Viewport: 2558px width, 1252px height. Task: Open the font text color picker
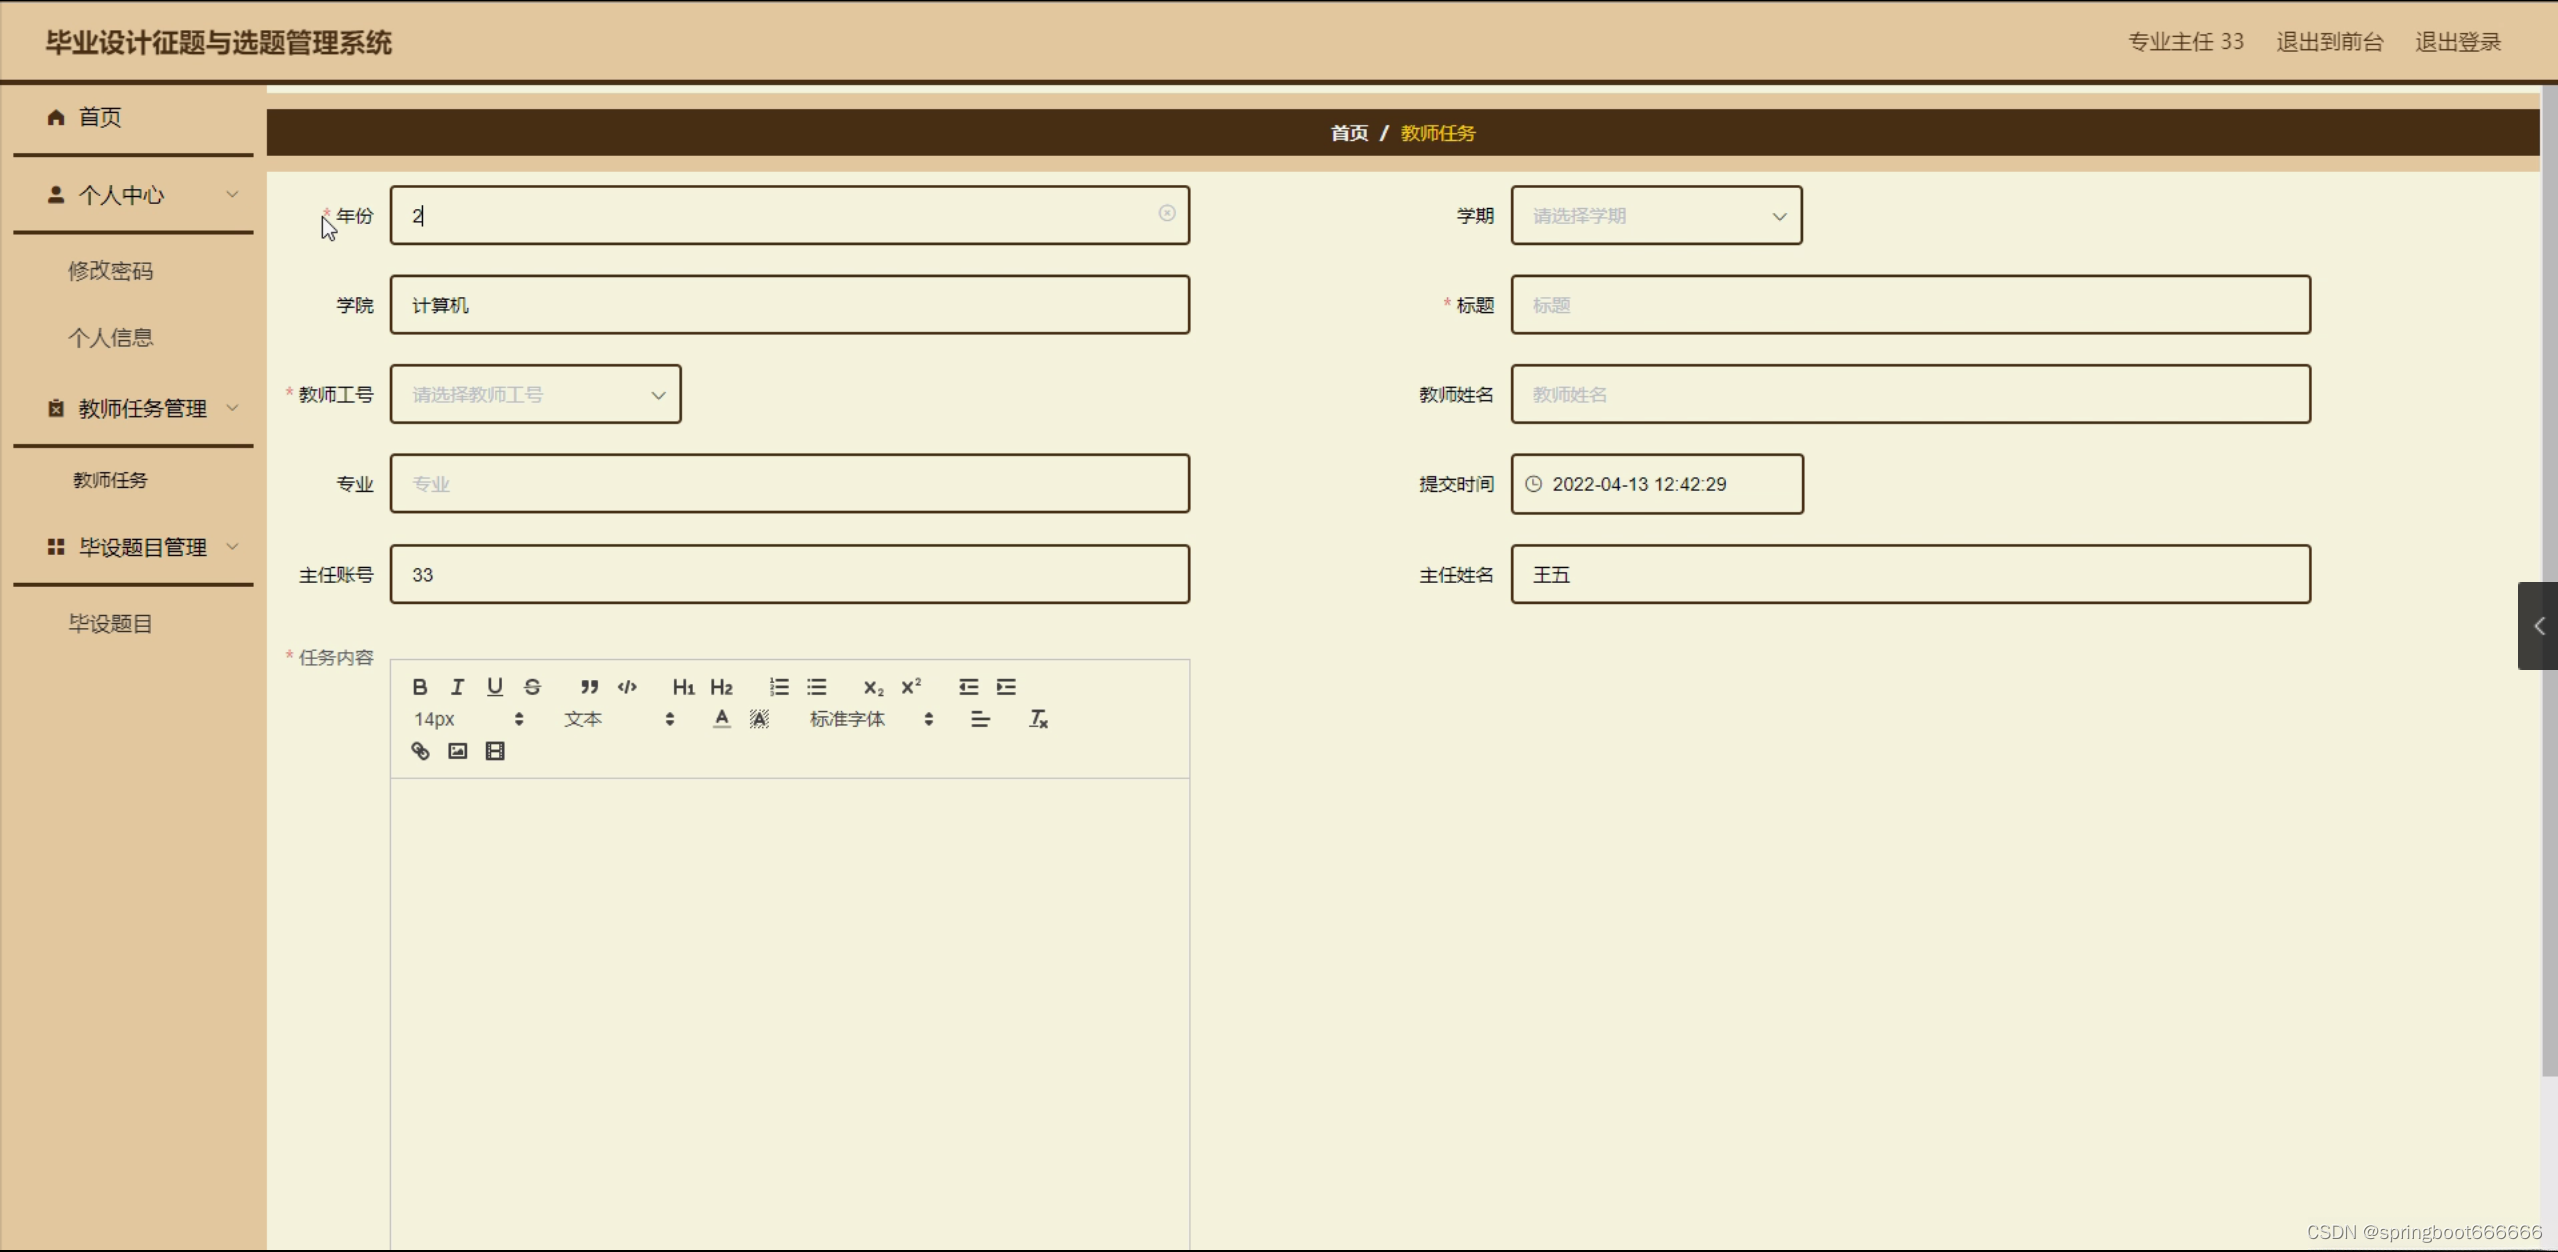[721, 719]
